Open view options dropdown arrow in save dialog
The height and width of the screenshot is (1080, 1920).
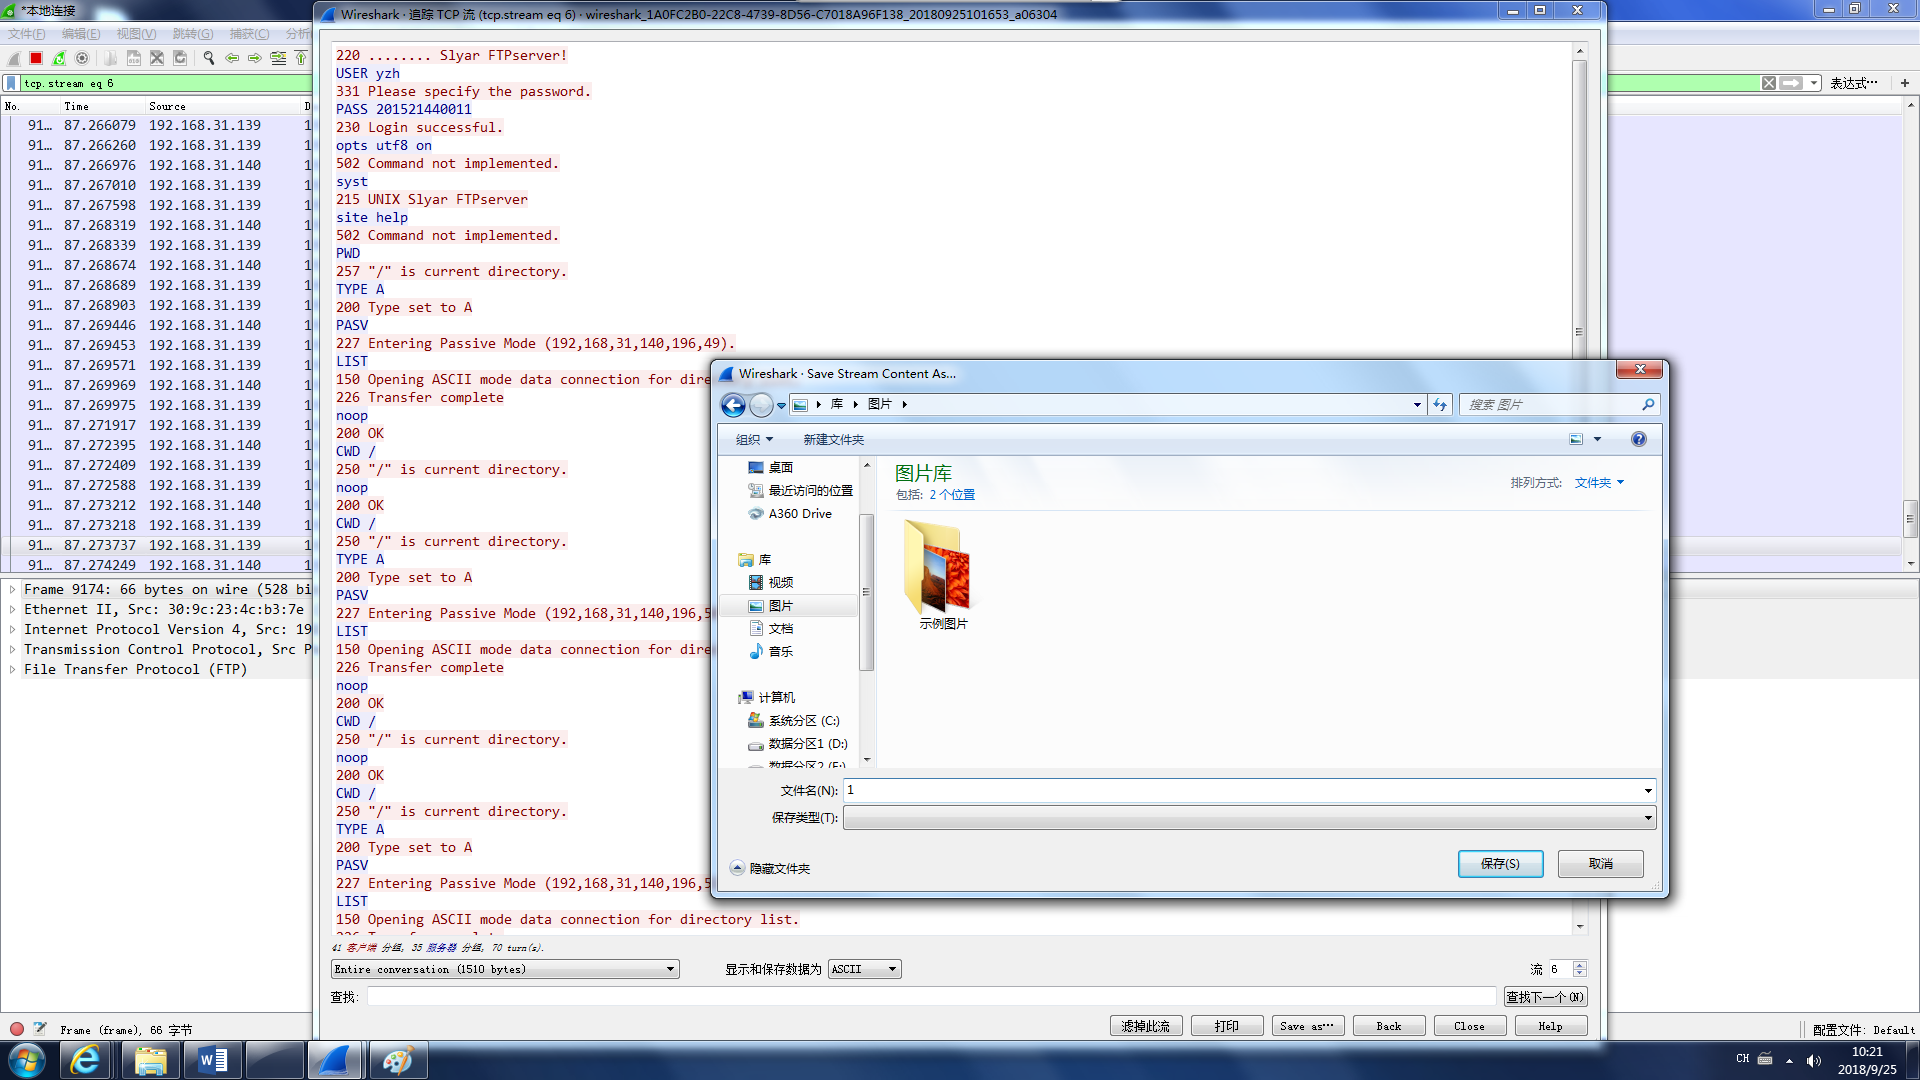(x=1597, y=439)
